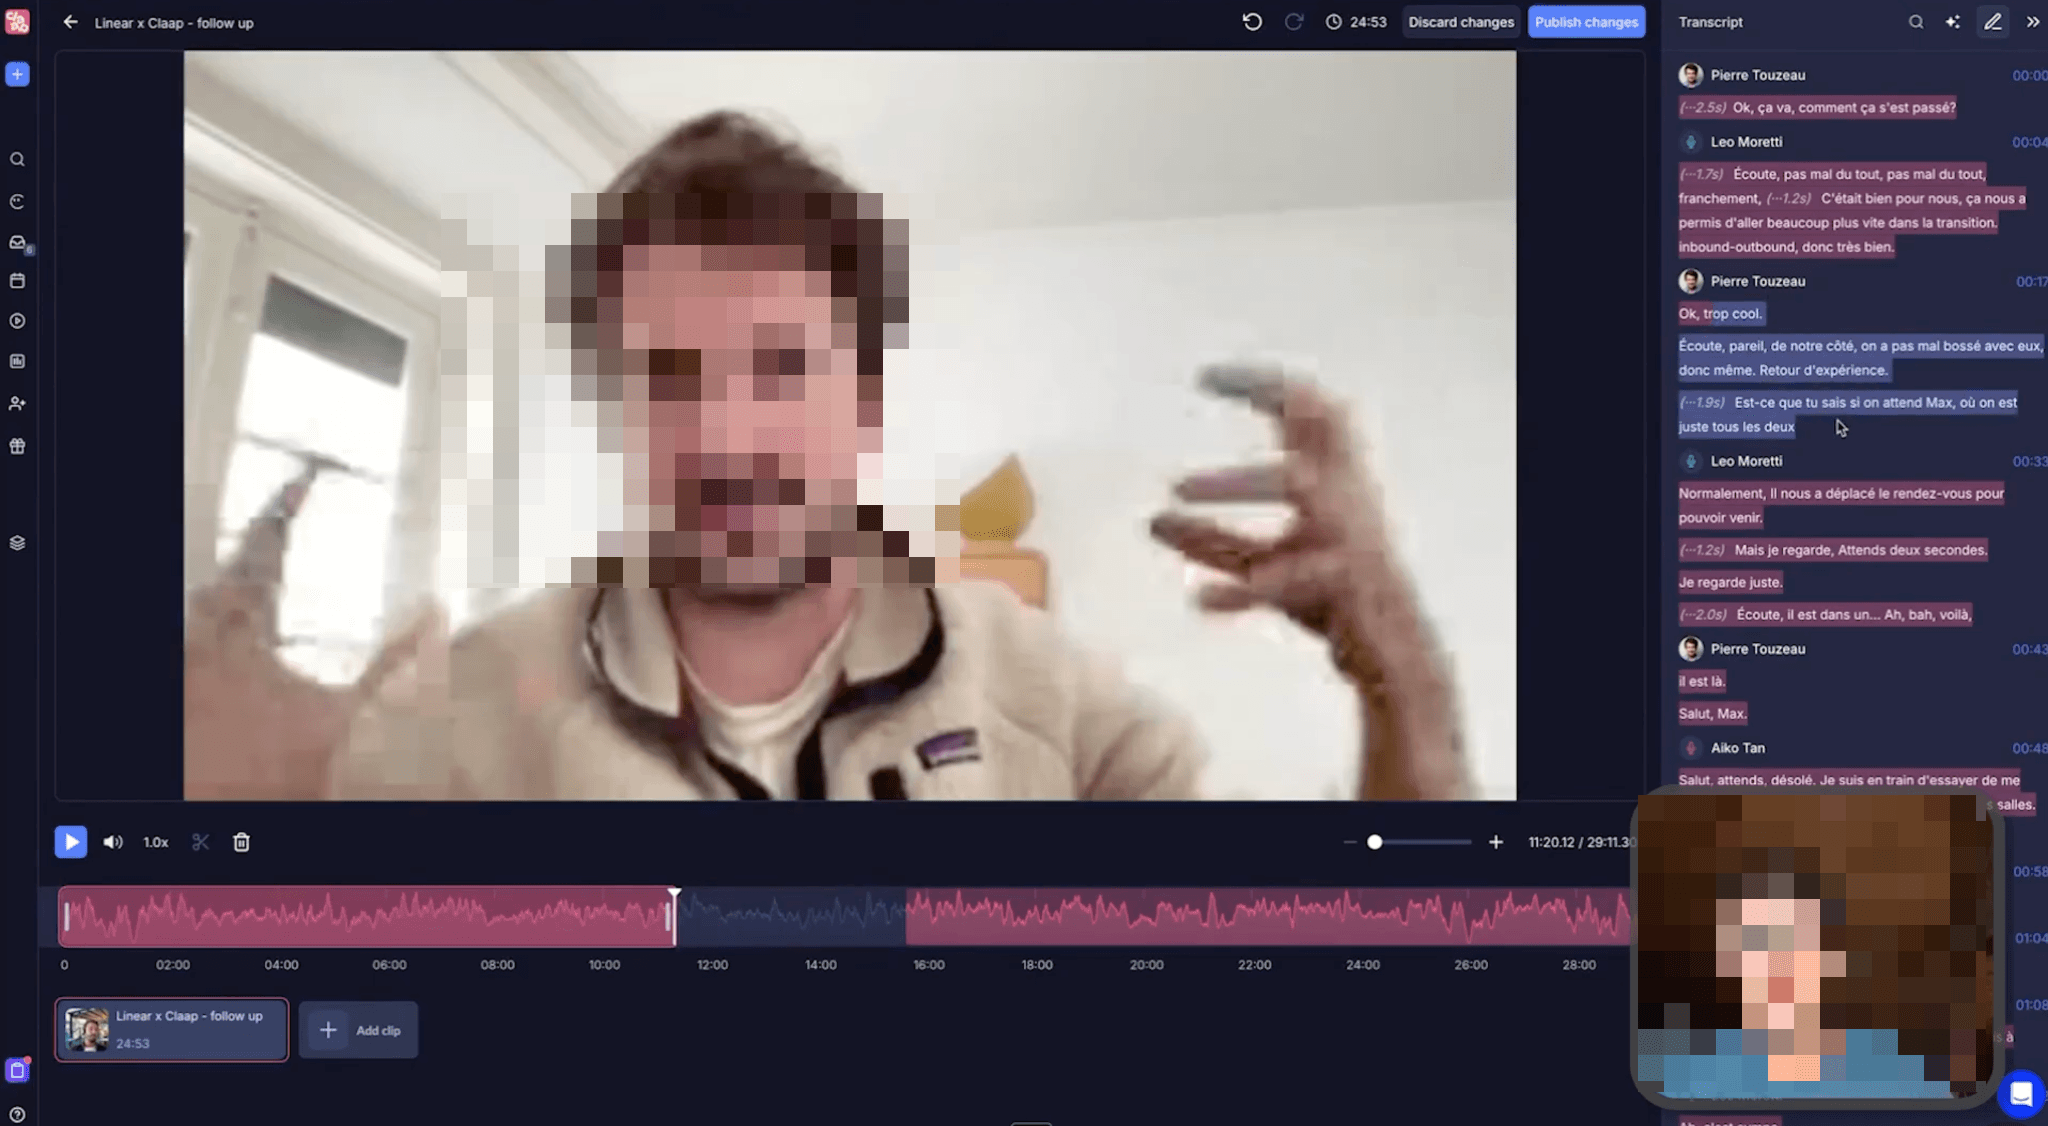Open the analytics chart icon in sidebar
Screen dimensions: 2048x1126
(x=17, y=361)
